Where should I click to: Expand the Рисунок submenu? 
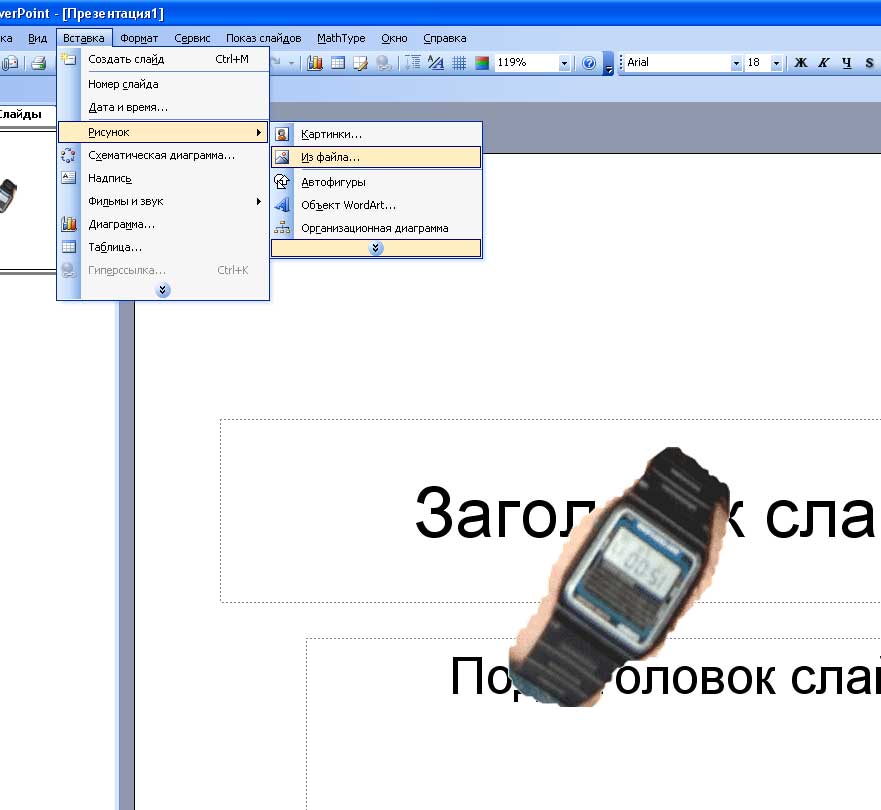pyautogui.click(x=163, y=132)
